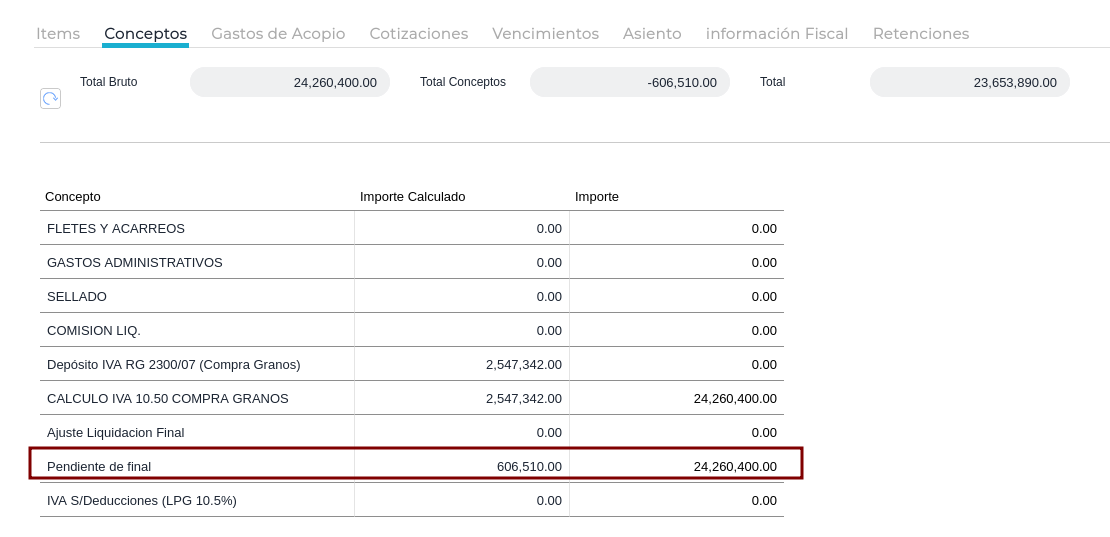Open the Gastos de Acopio tab
Viewport: 1110px width, 537px height.
coord(278,33)
